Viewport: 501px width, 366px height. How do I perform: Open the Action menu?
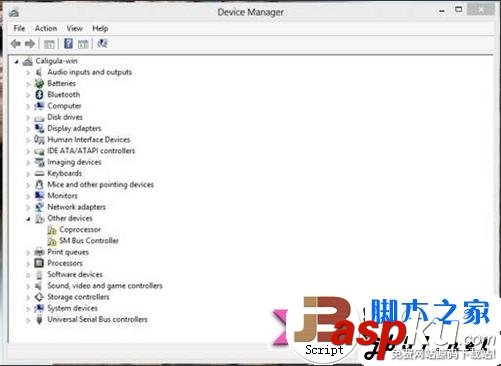[46, 28]
